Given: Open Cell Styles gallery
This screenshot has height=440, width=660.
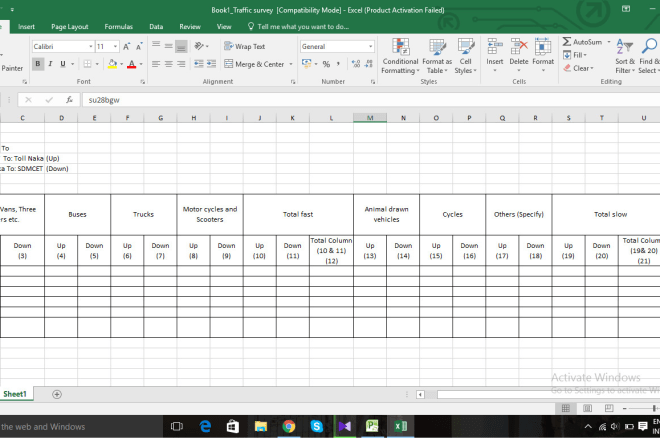Looking at the screenshot, I should tap(465, 56).
